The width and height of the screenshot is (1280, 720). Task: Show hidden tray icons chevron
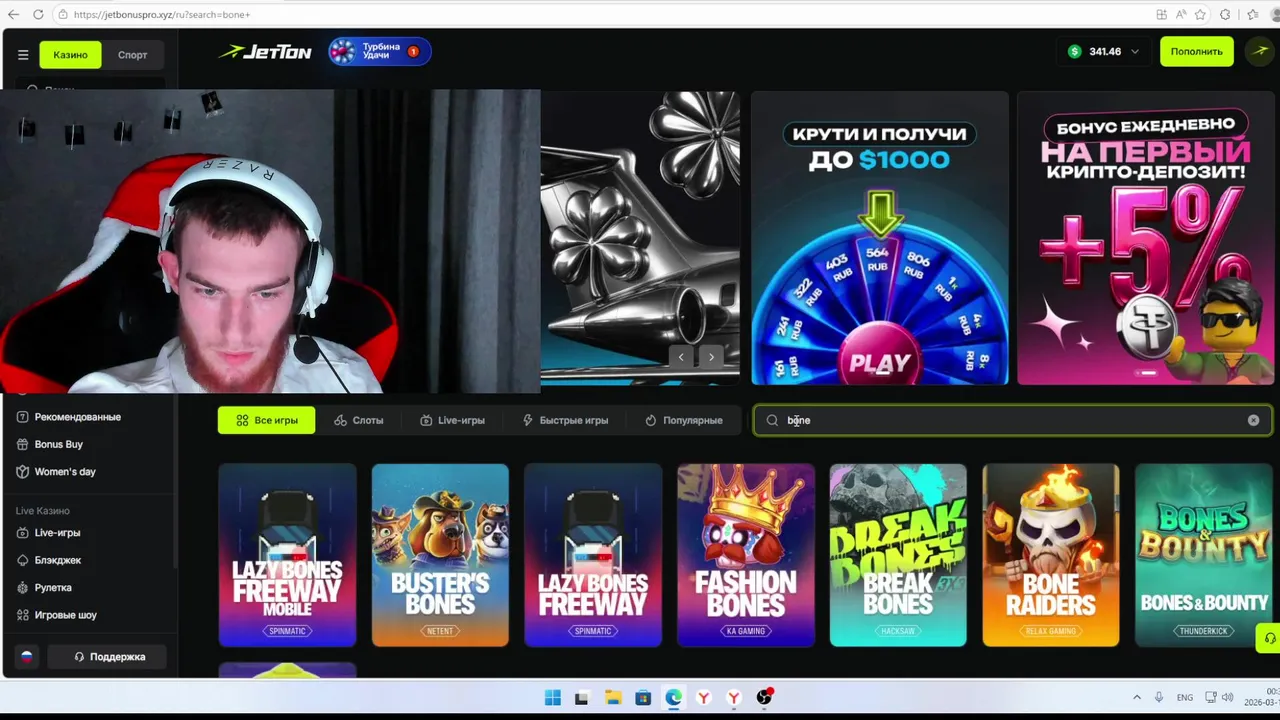click(x=1136, y=697)
